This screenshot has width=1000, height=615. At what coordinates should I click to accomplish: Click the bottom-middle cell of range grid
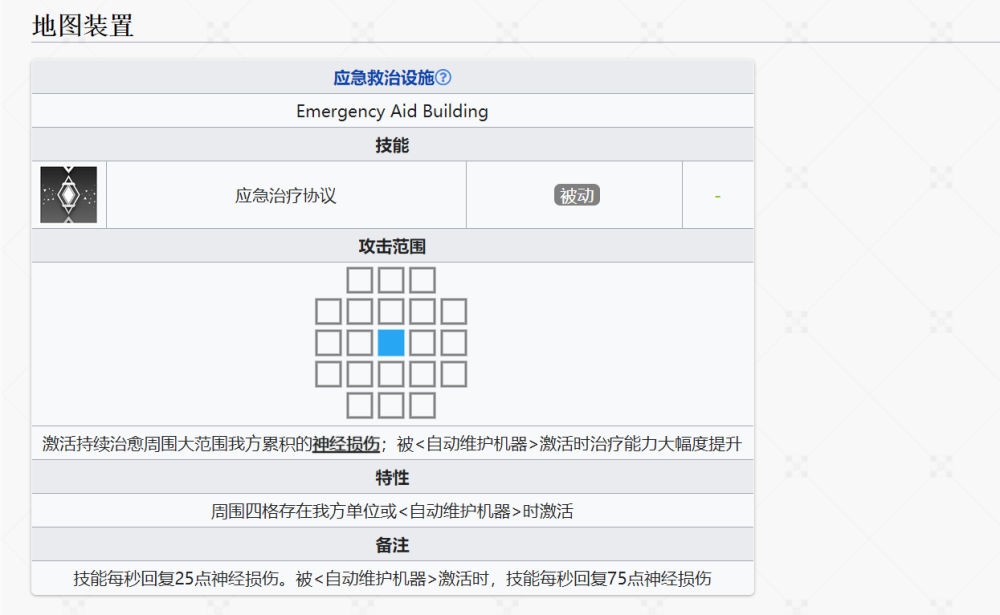(x=391, y=405)
